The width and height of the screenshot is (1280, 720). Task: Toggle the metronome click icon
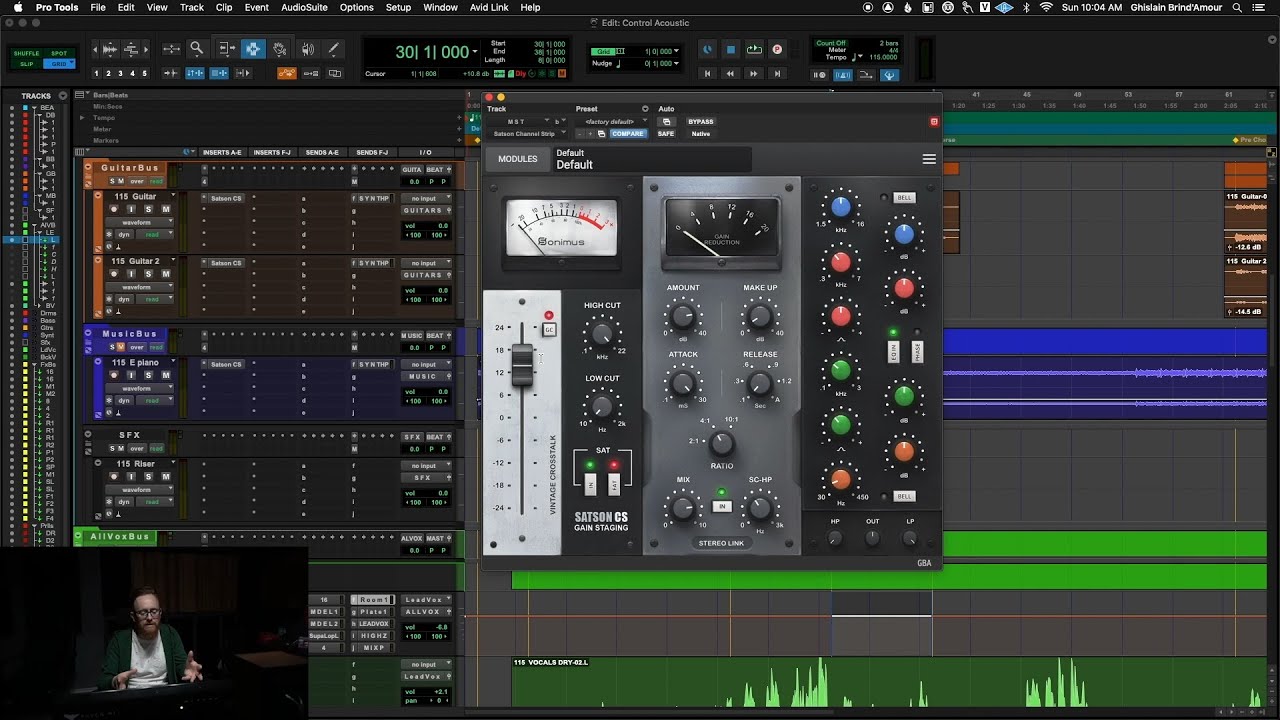[842, 74]
